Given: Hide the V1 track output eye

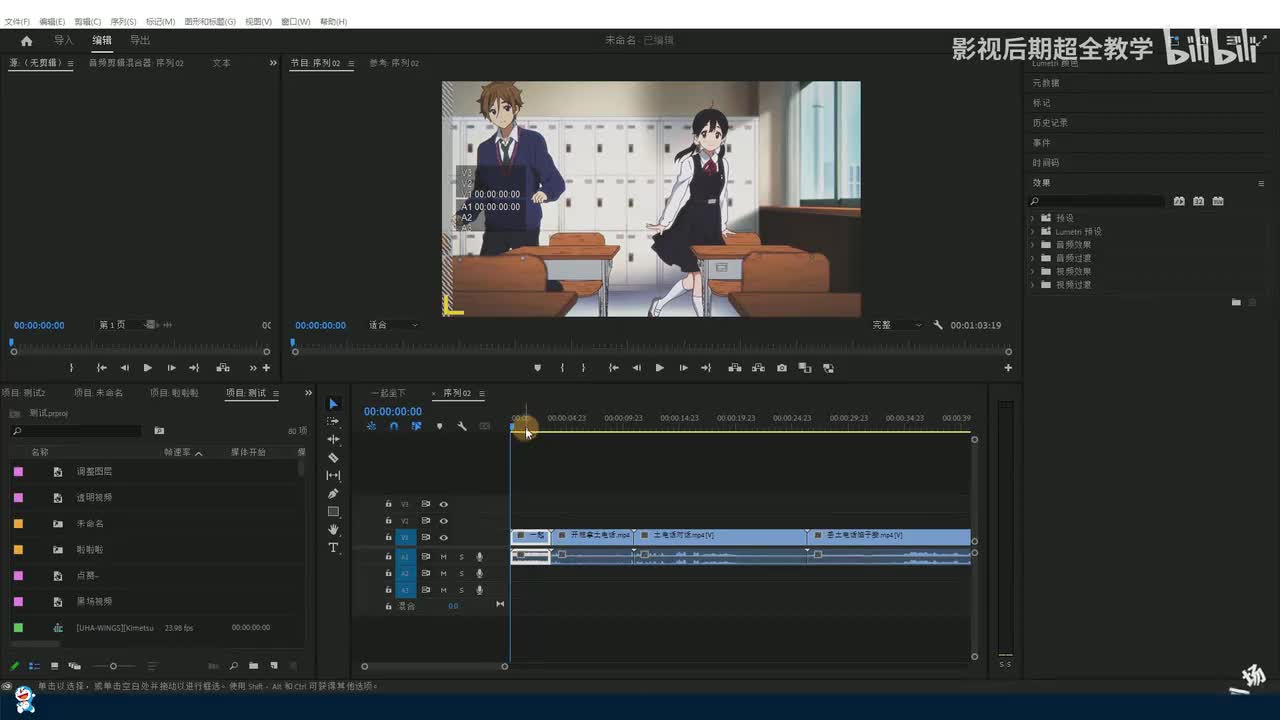Looking at the screenshot, I should click(443, 538).
